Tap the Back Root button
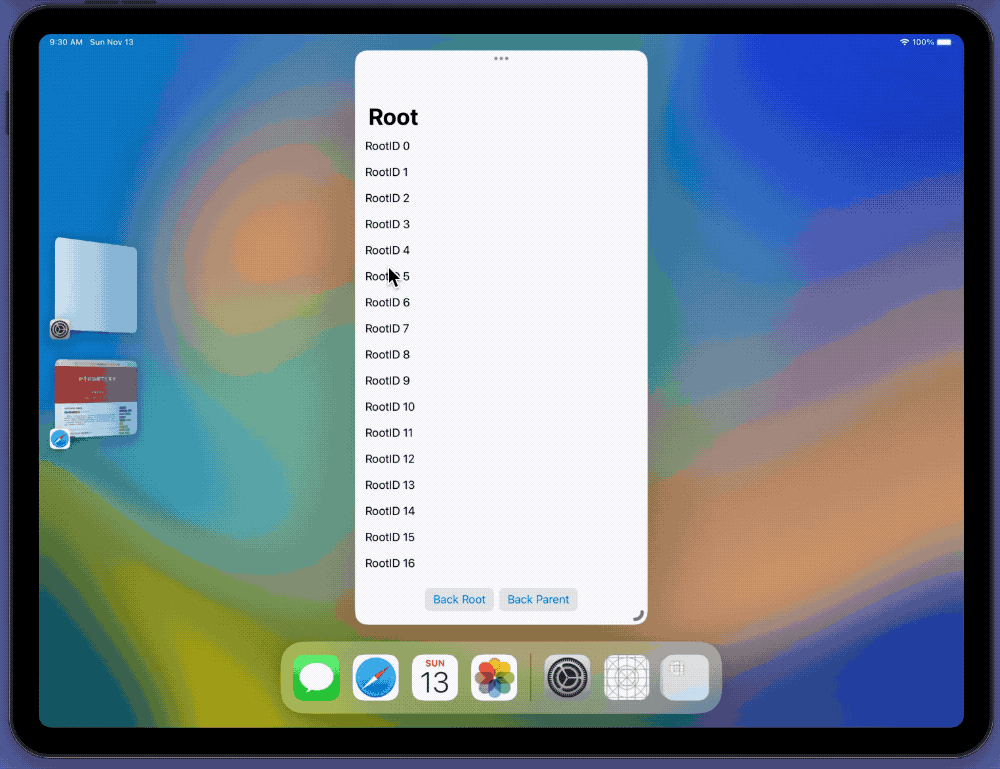The image size is (1000, 769). point(459,599)
